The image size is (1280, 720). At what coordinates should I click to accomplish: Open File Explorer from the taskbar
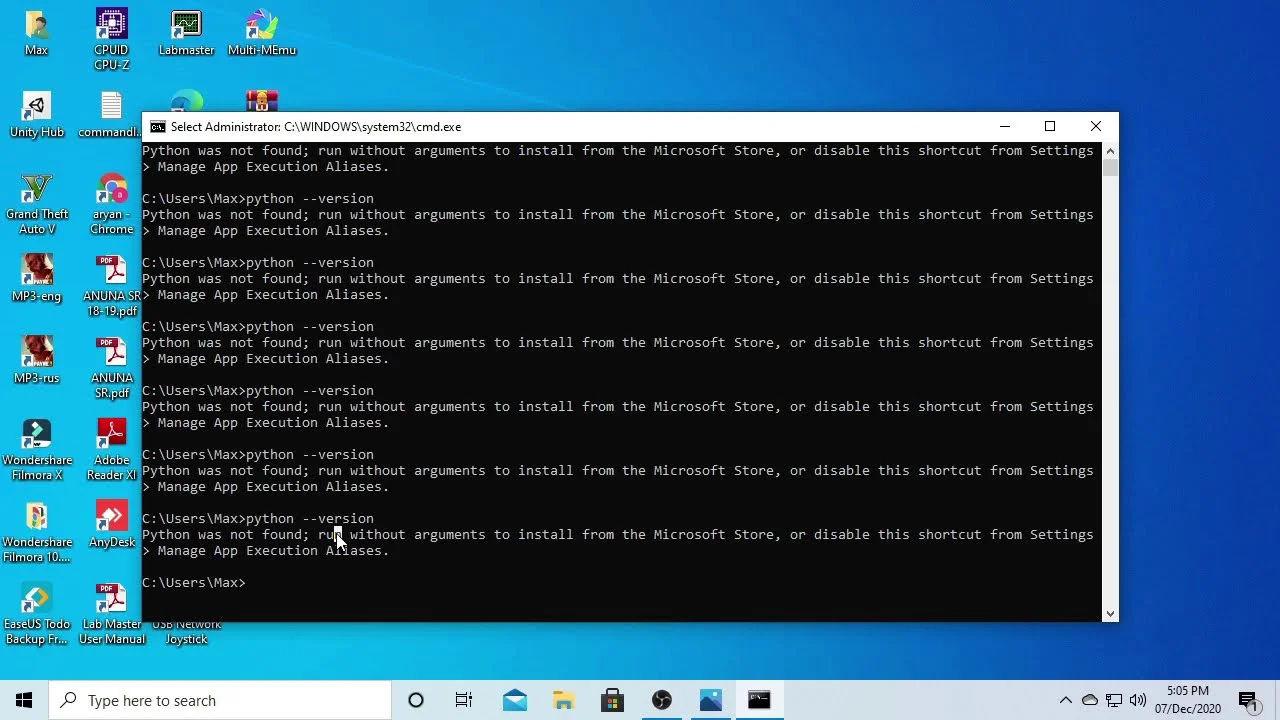coord(563,700)
